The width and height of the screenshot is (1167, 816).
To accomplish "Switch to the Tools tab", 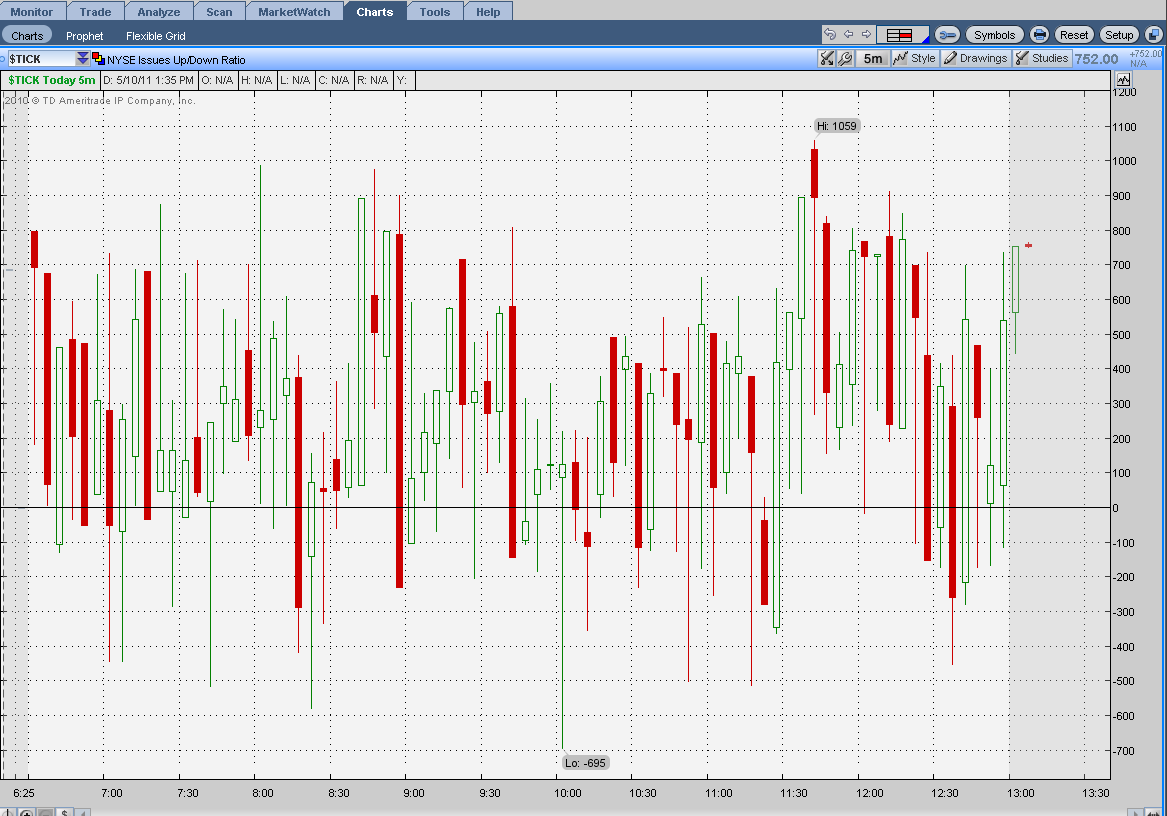I will (435, 12).
